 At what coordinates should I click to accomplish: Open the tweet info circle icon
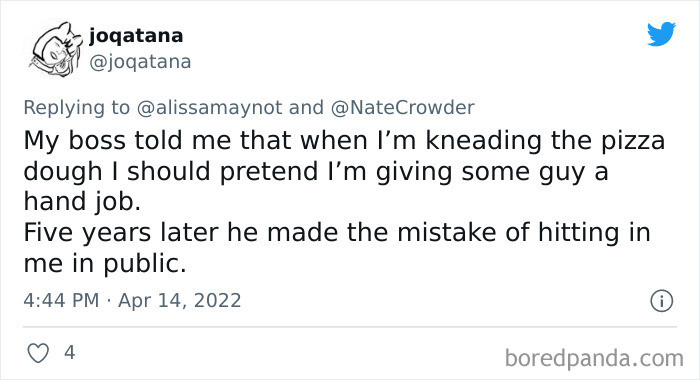[x=661, y=301]
